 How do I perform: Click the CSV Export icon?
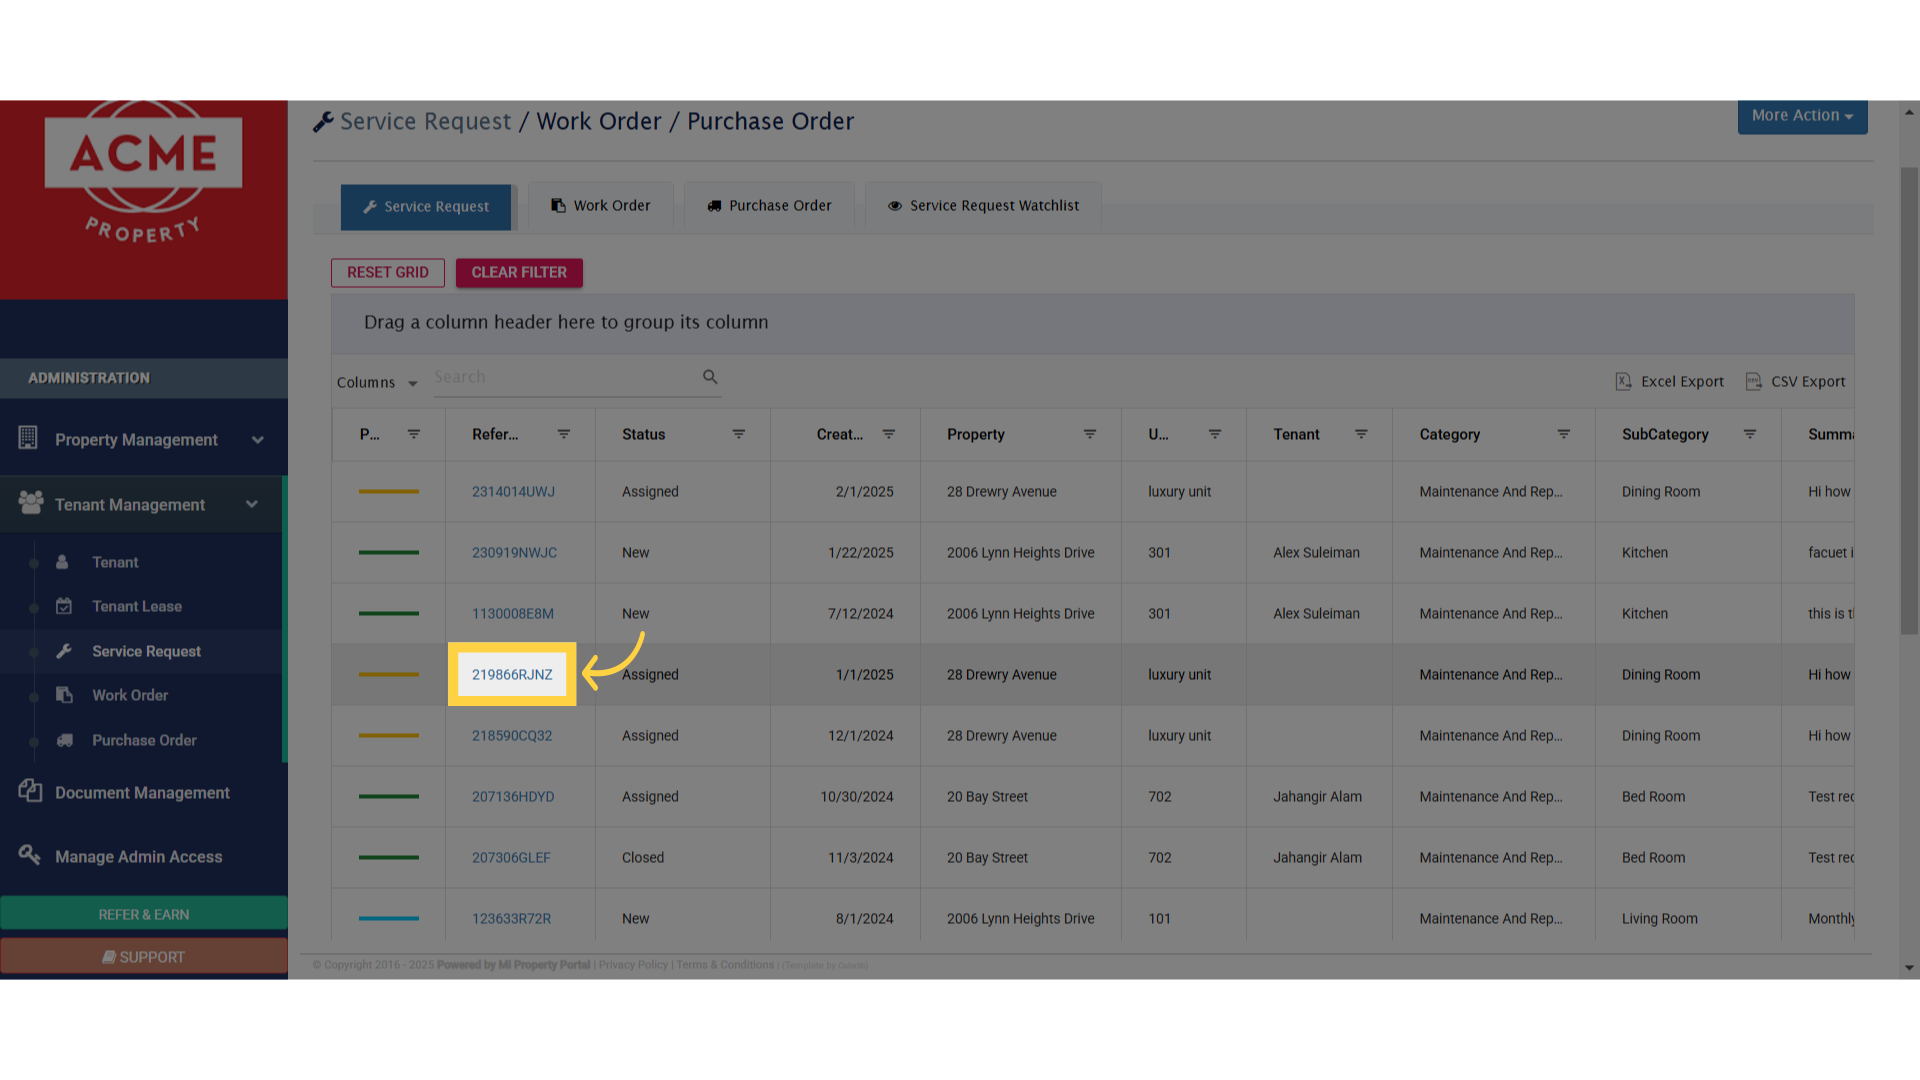pos(1753,381)
